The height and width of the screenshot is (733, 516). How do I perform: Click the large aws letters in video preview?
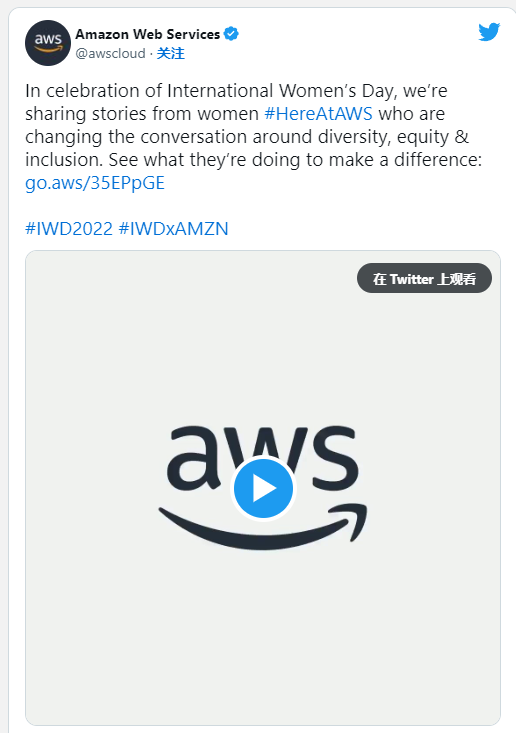(x=263, y=458)
